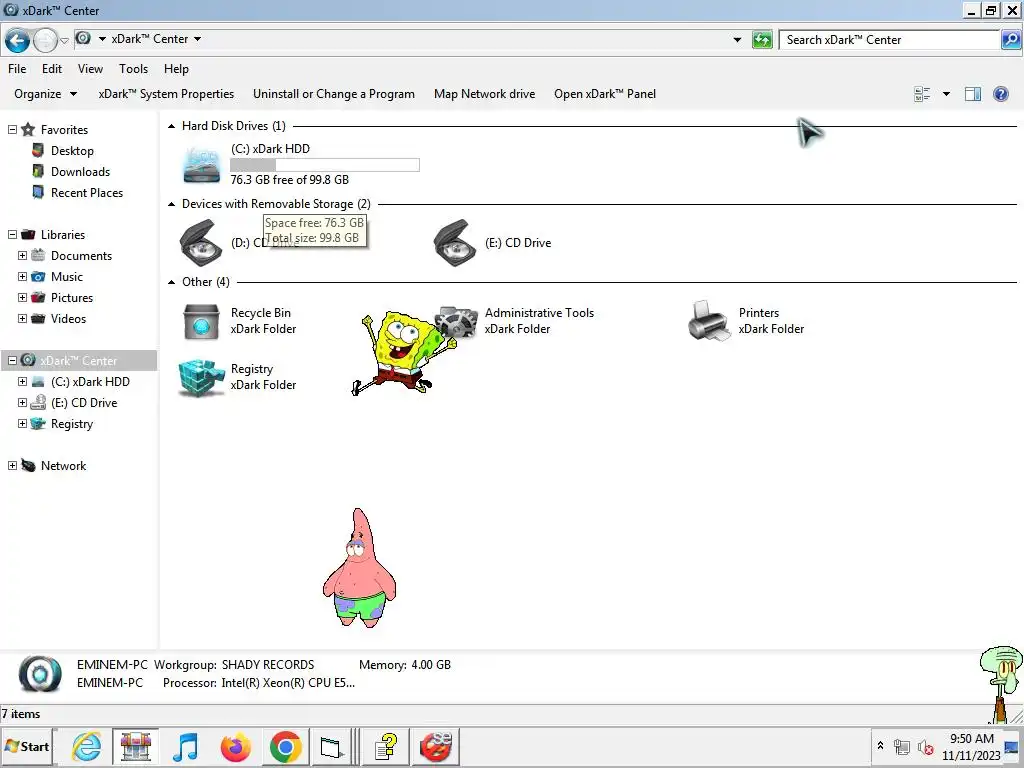Launch Firefox from taskbar

236,746
